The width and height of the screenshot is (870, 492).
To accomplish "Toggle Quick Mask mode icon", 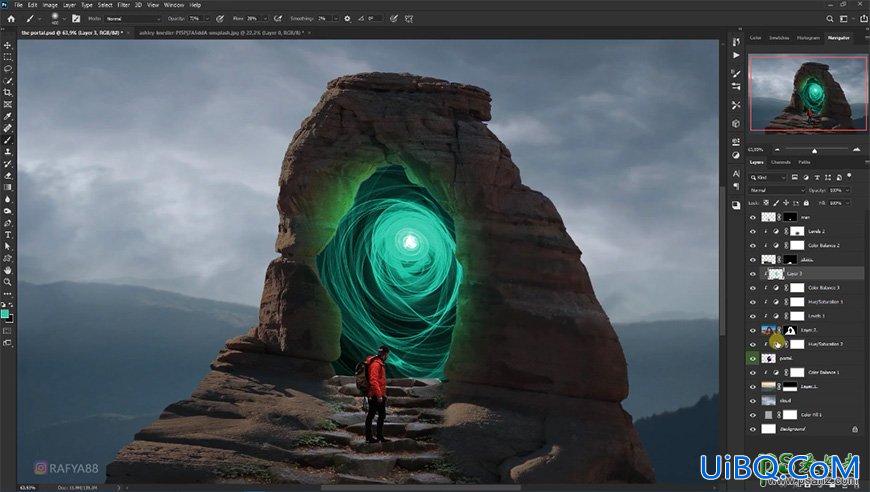I will pyautogui.click(x=8, y=331).
